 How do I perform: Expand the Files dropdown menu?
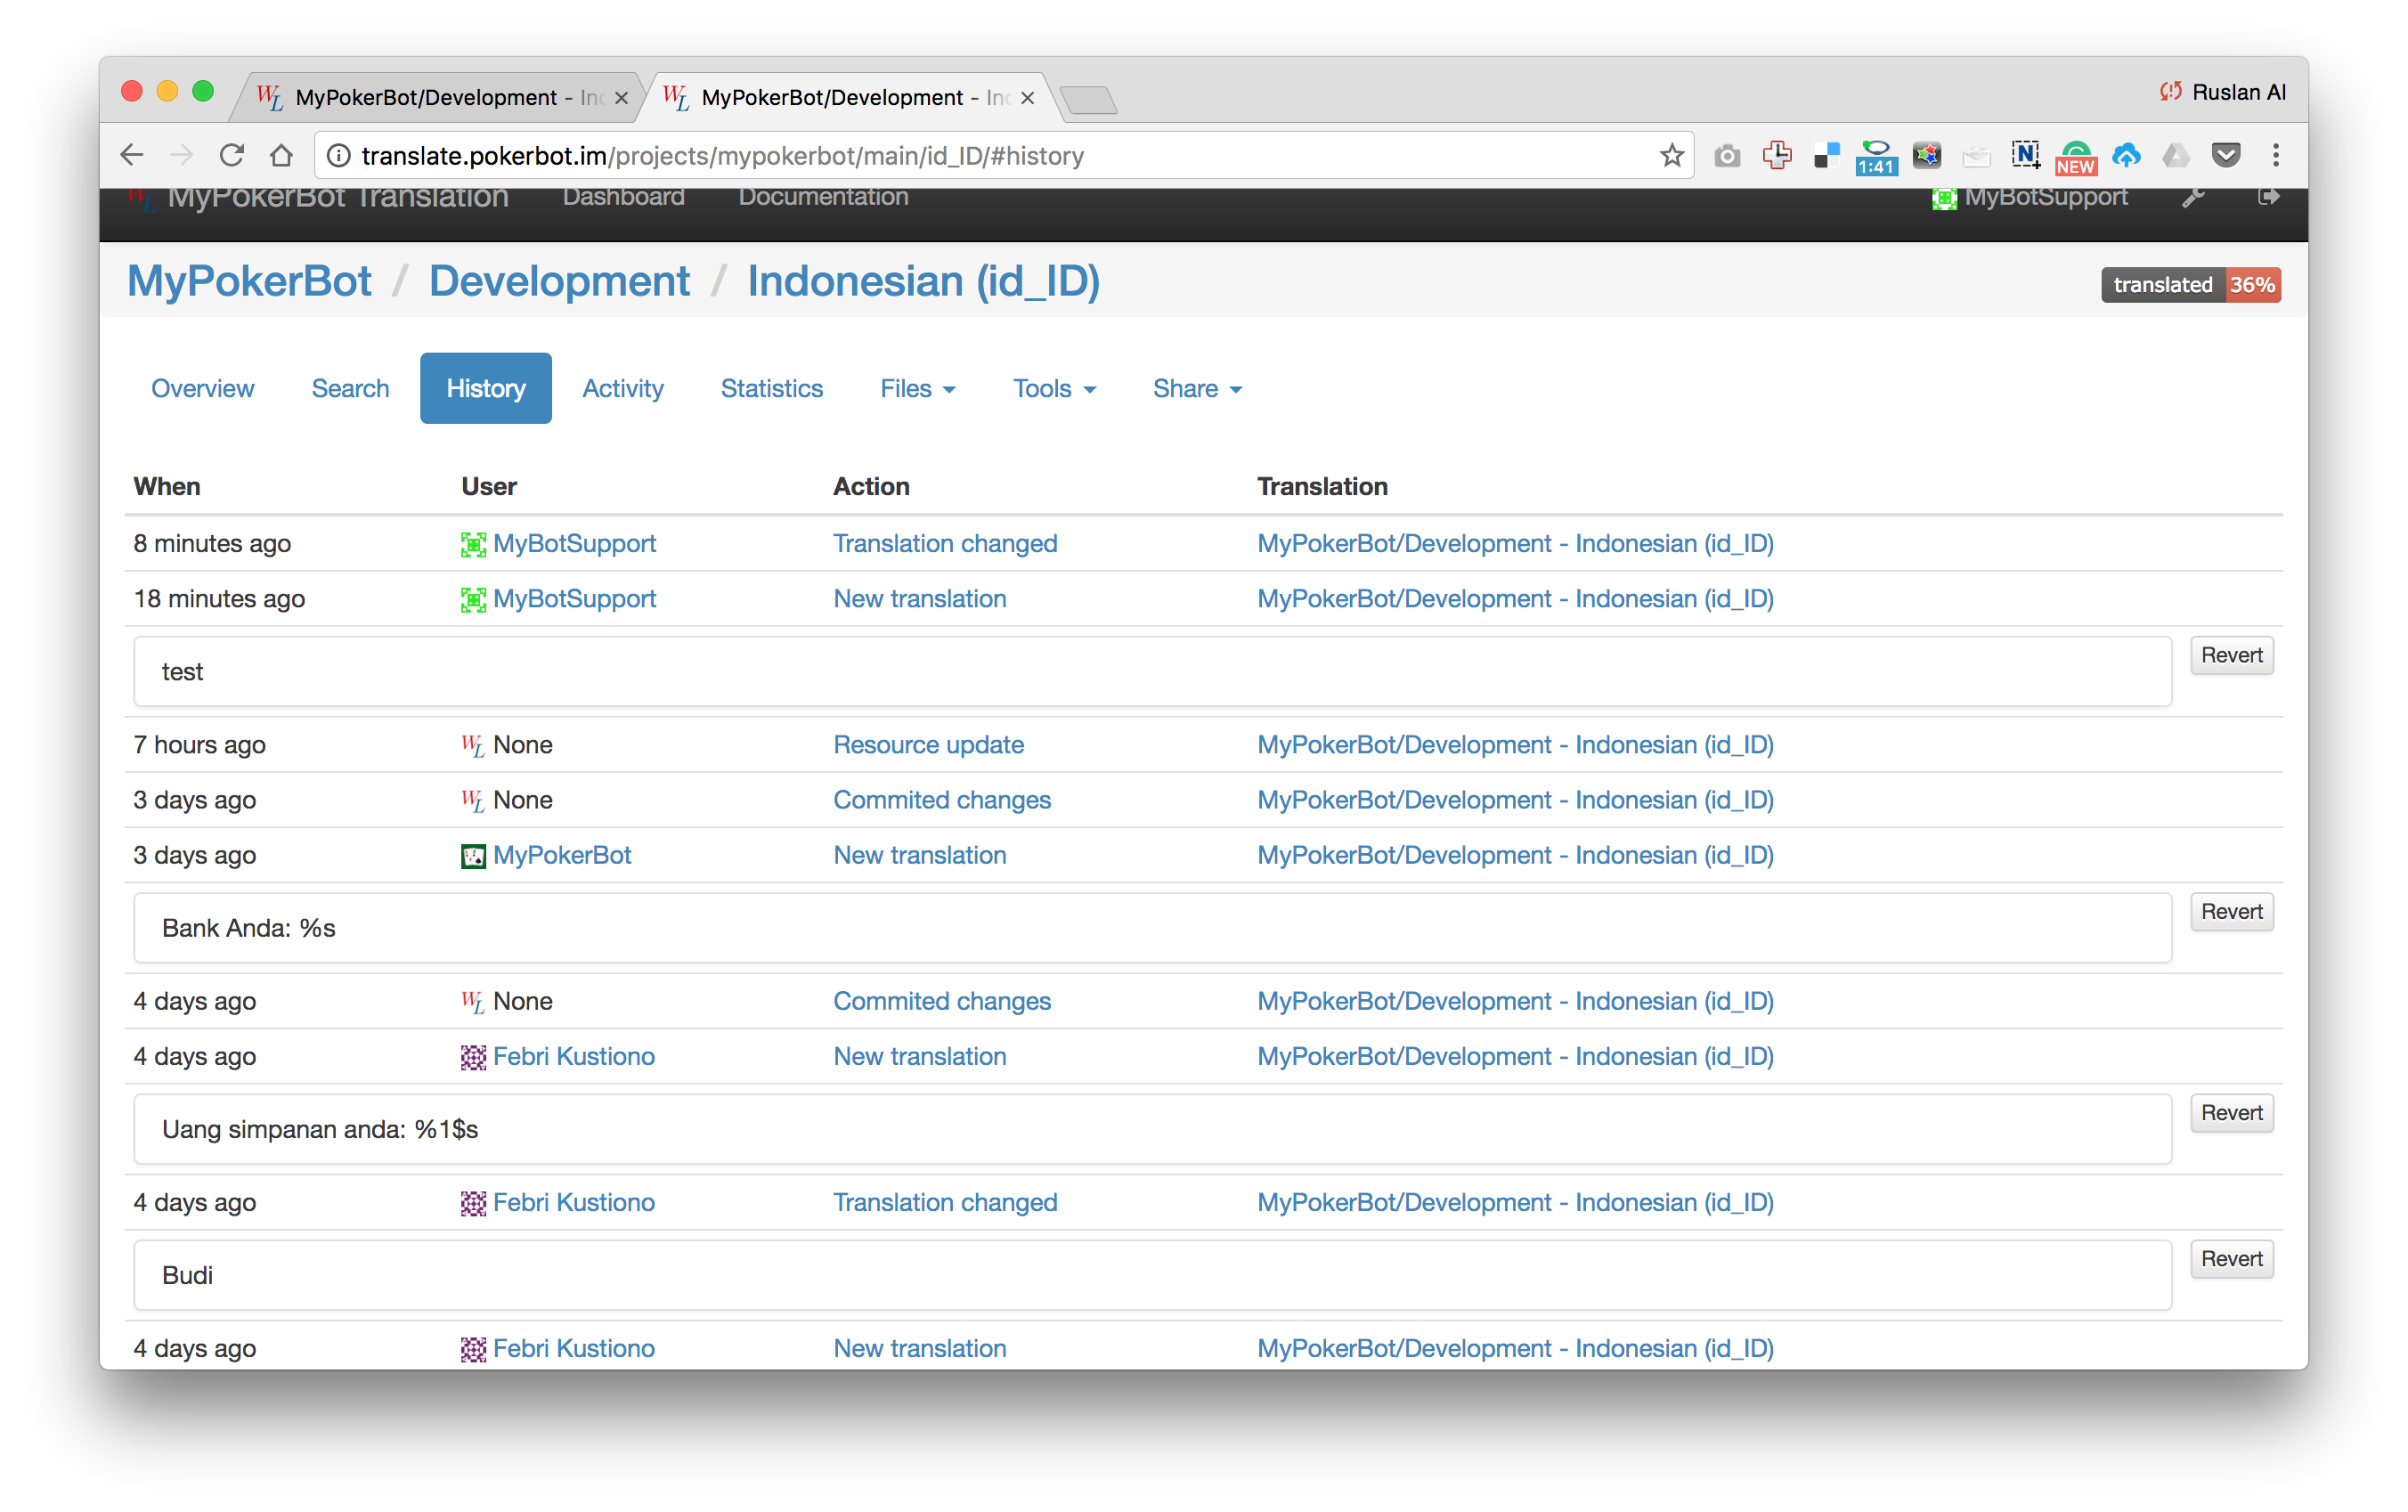pos(917,389)
